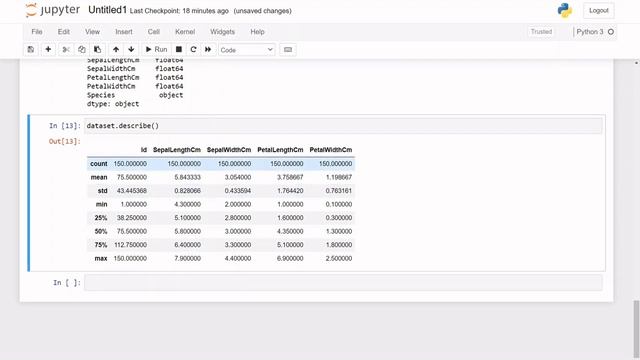Viewport: 640px width, 360px height.
Task: Click the empty code cell input
Action: 343,282
